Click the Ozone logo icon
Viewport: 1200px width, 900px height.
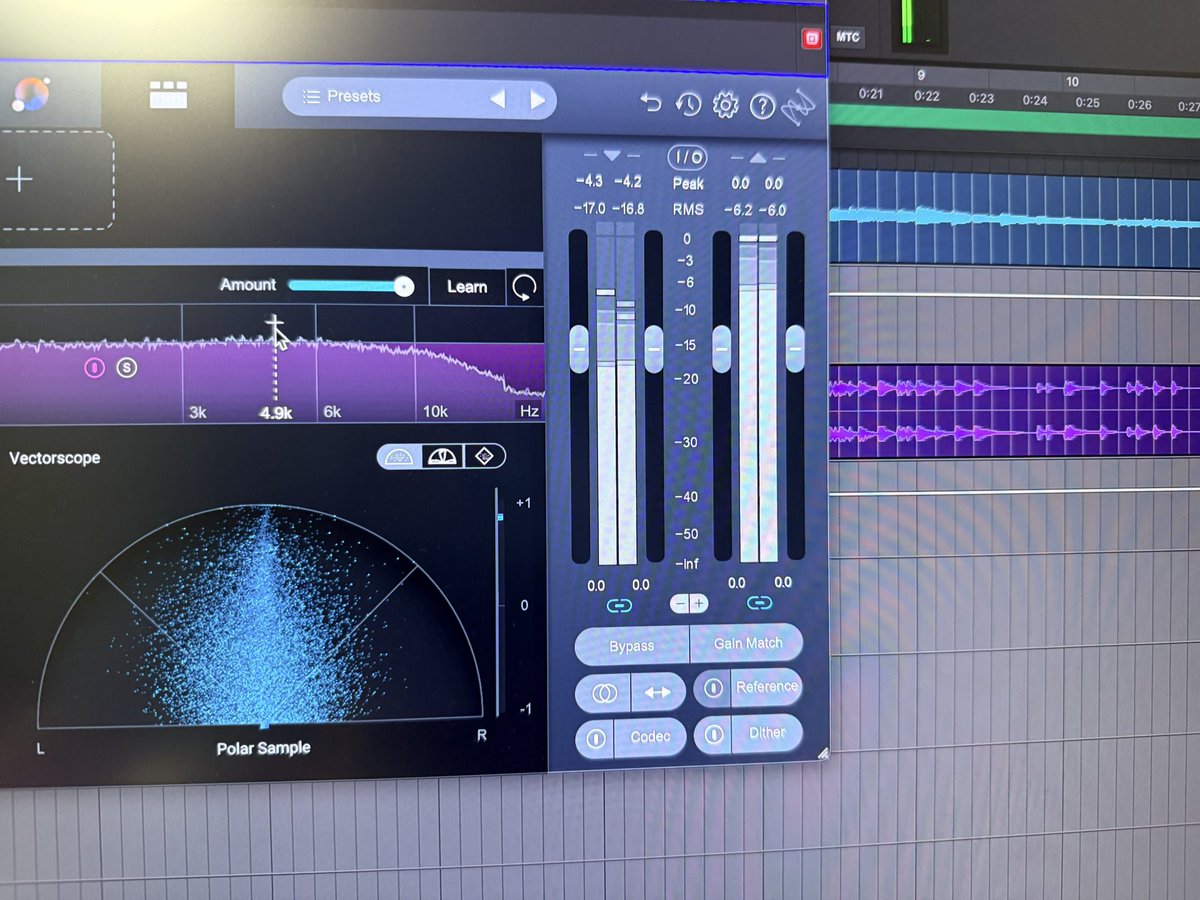tap(30, 95)
